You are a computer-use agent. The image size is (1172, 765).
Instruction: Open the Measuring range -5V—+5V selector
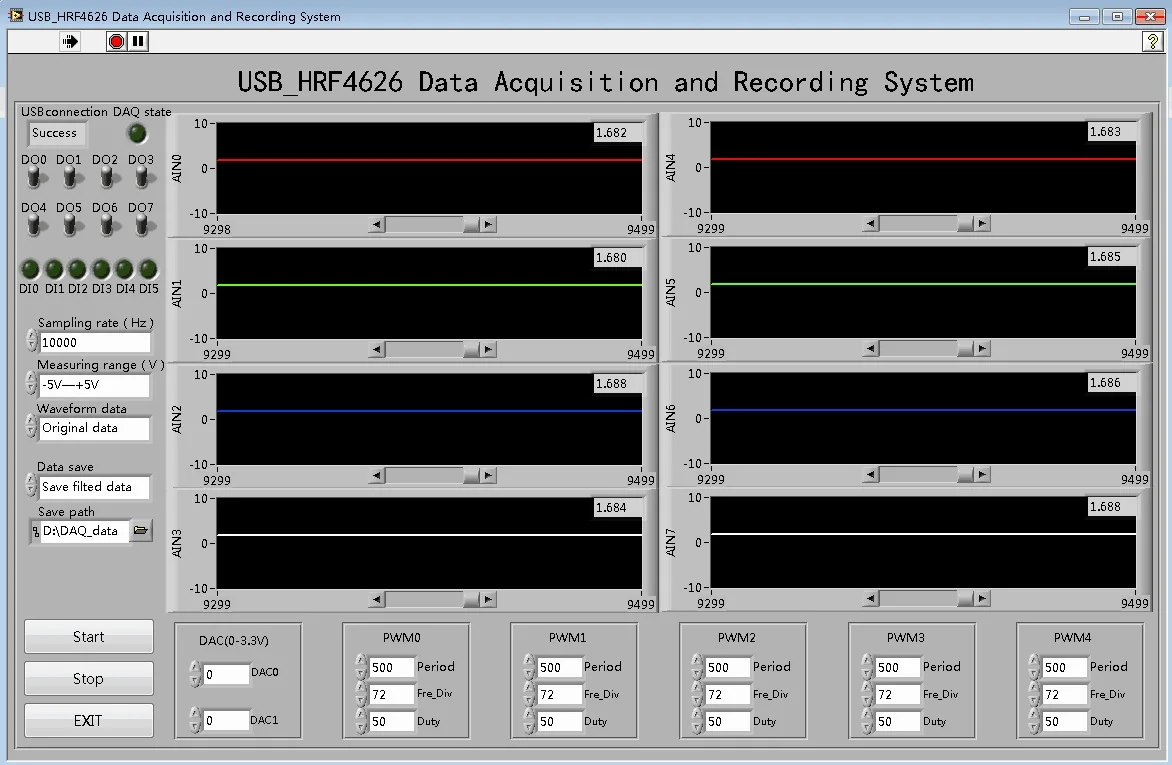pyautogui.click(x=94, y=385)
